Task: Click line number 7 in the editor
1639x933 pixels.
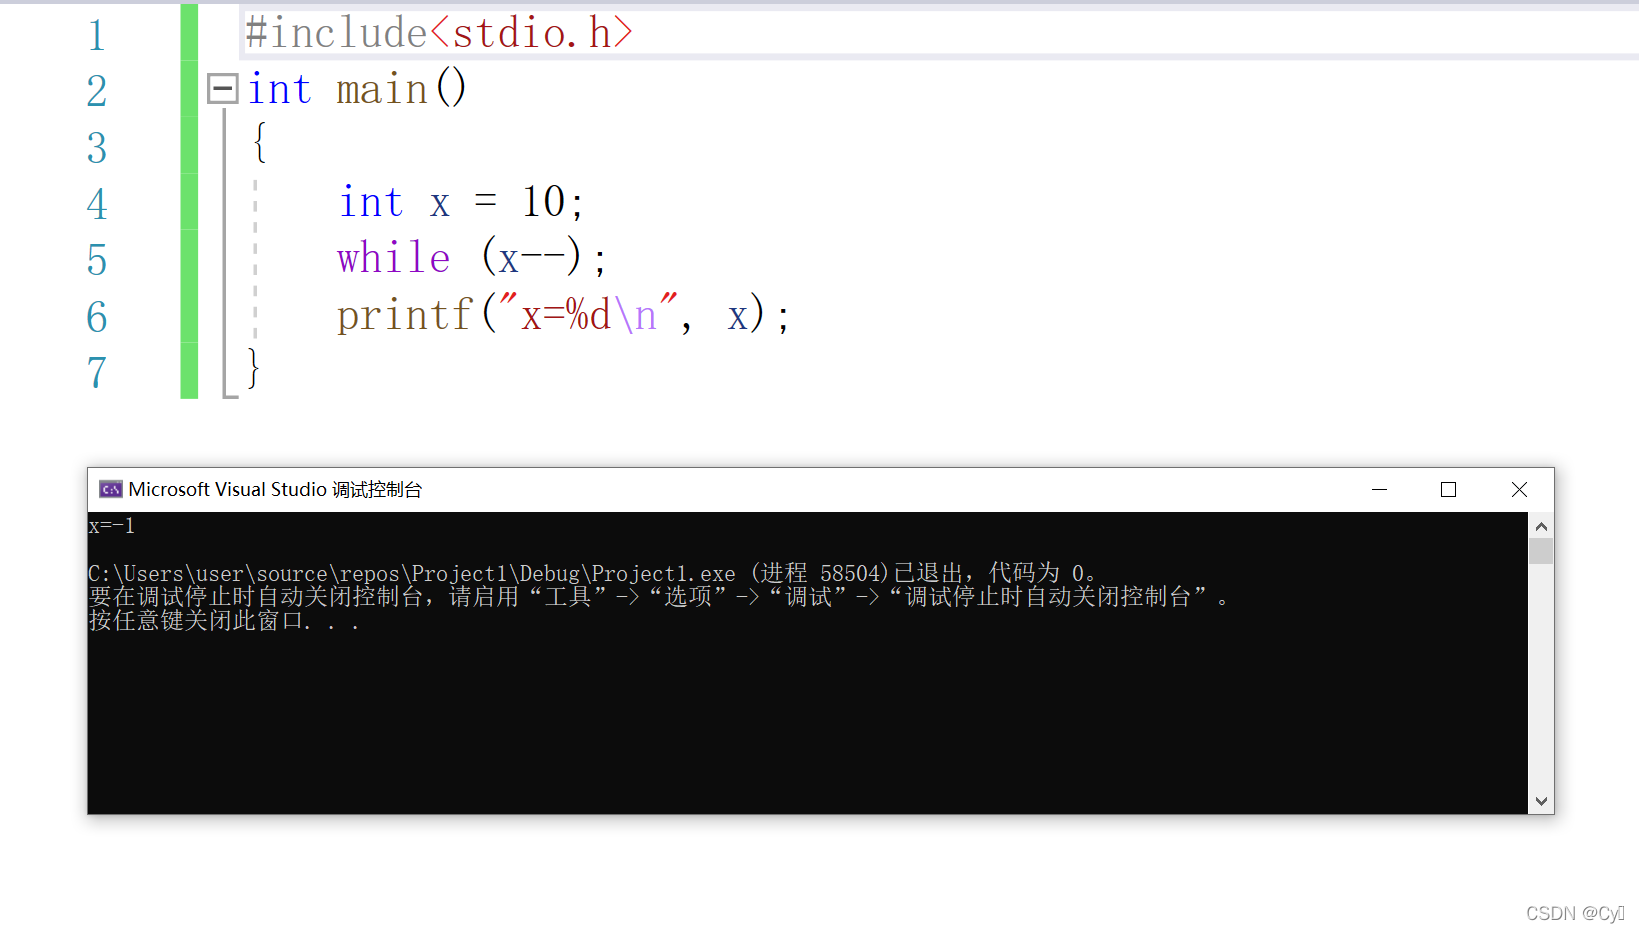Action: (x=96, y=373)
